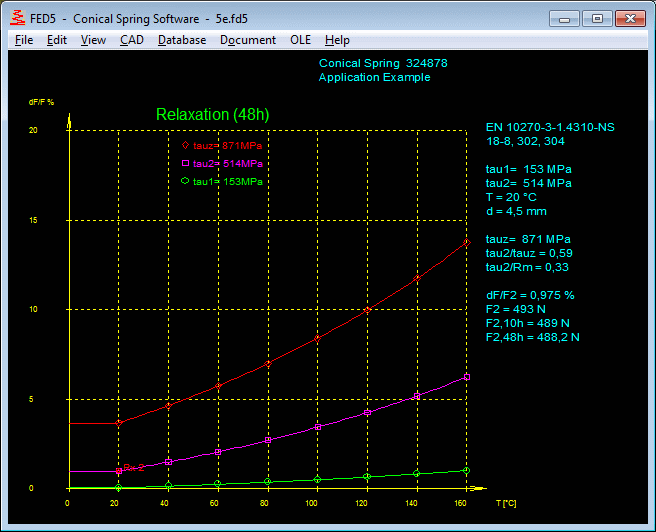The height and width of the screenshot is (532, 656).
Task: Select the last magenta curve data point
Action: [466, 377]
